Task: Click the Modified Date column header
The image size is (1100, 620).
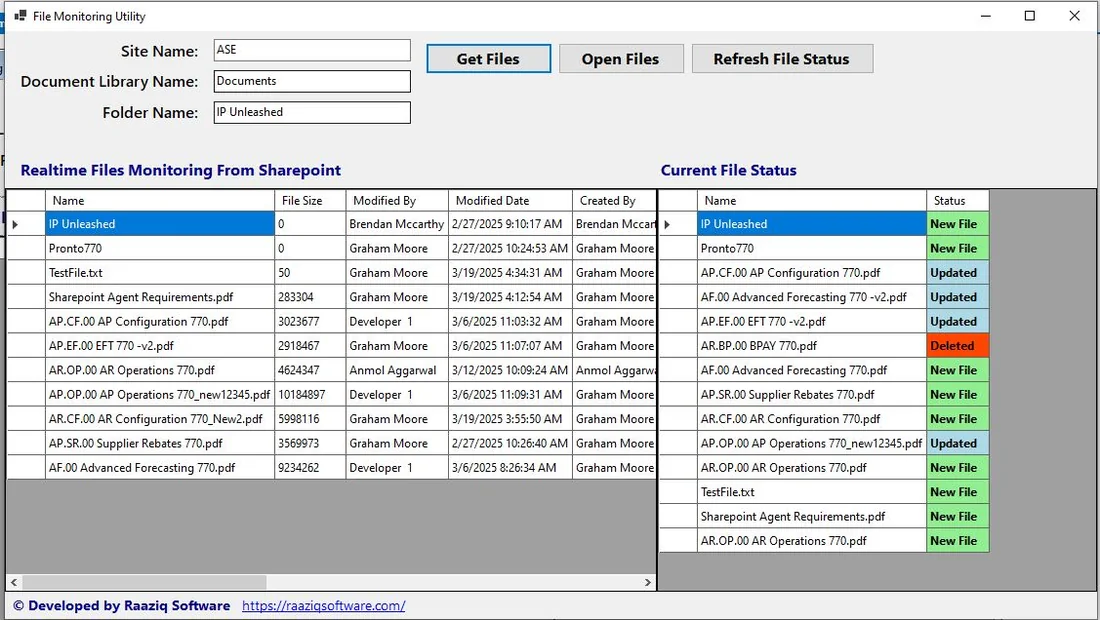Action: [510, 201]
